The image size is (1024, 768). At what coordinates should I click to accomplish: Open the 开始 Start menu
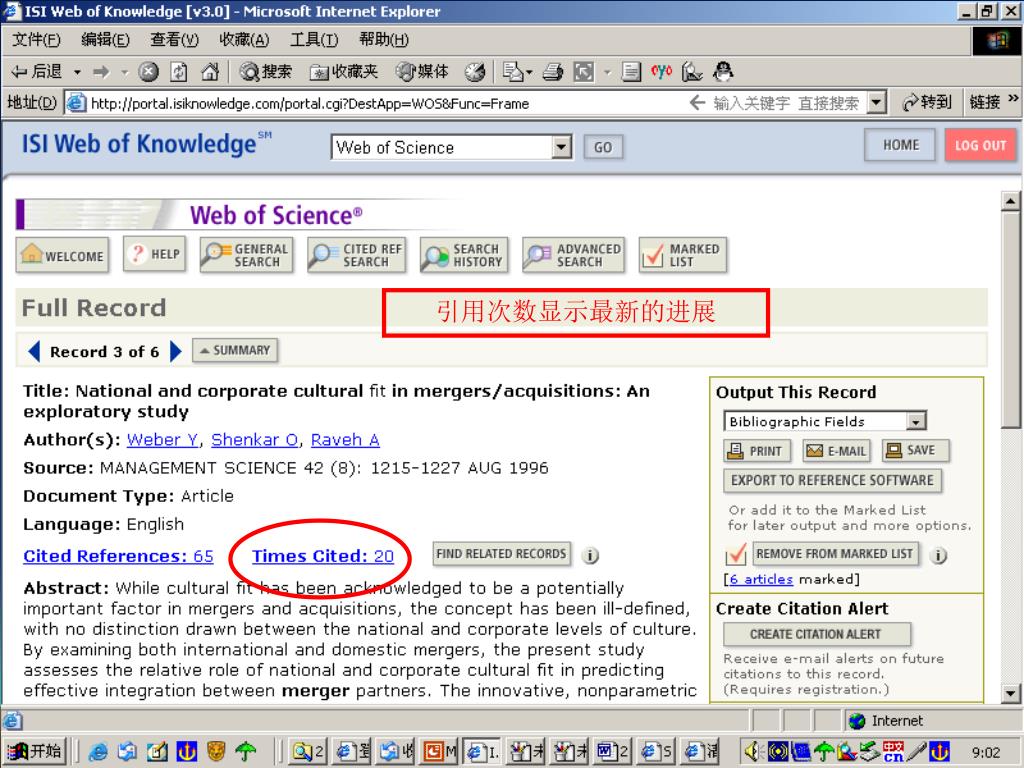click(37, 752)
